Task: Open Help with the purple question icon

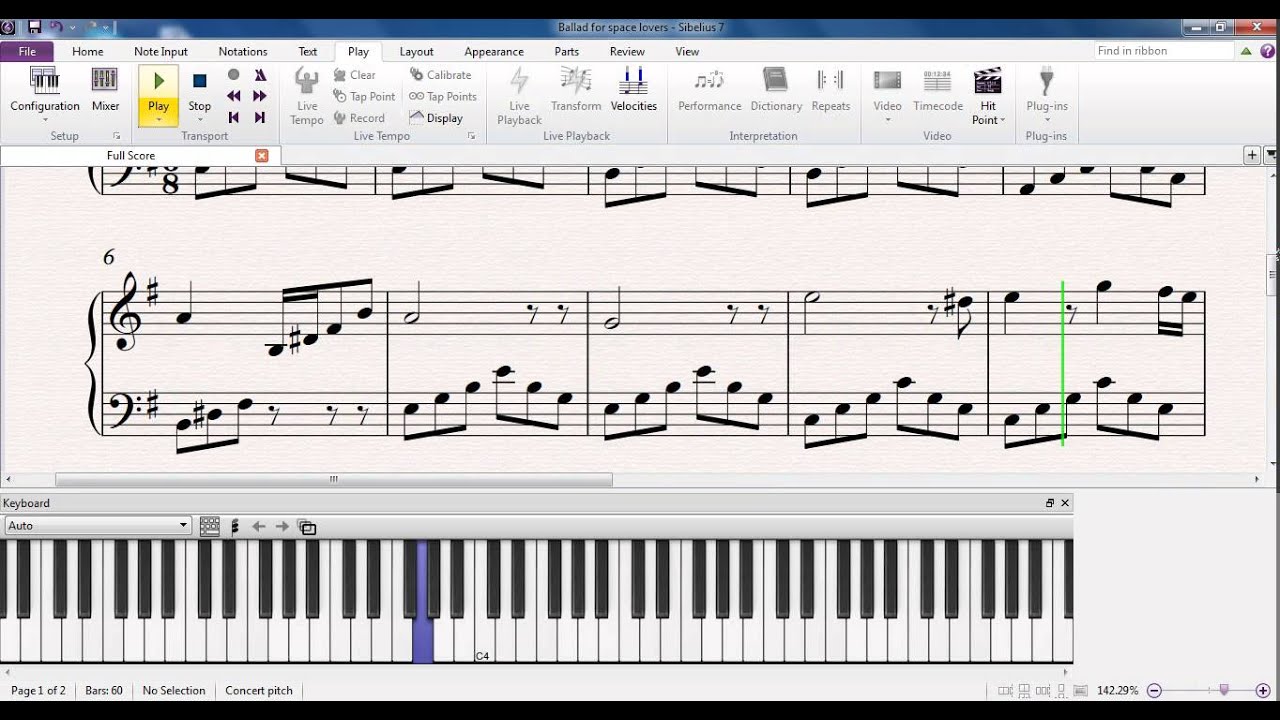Action: point(1266,51)
